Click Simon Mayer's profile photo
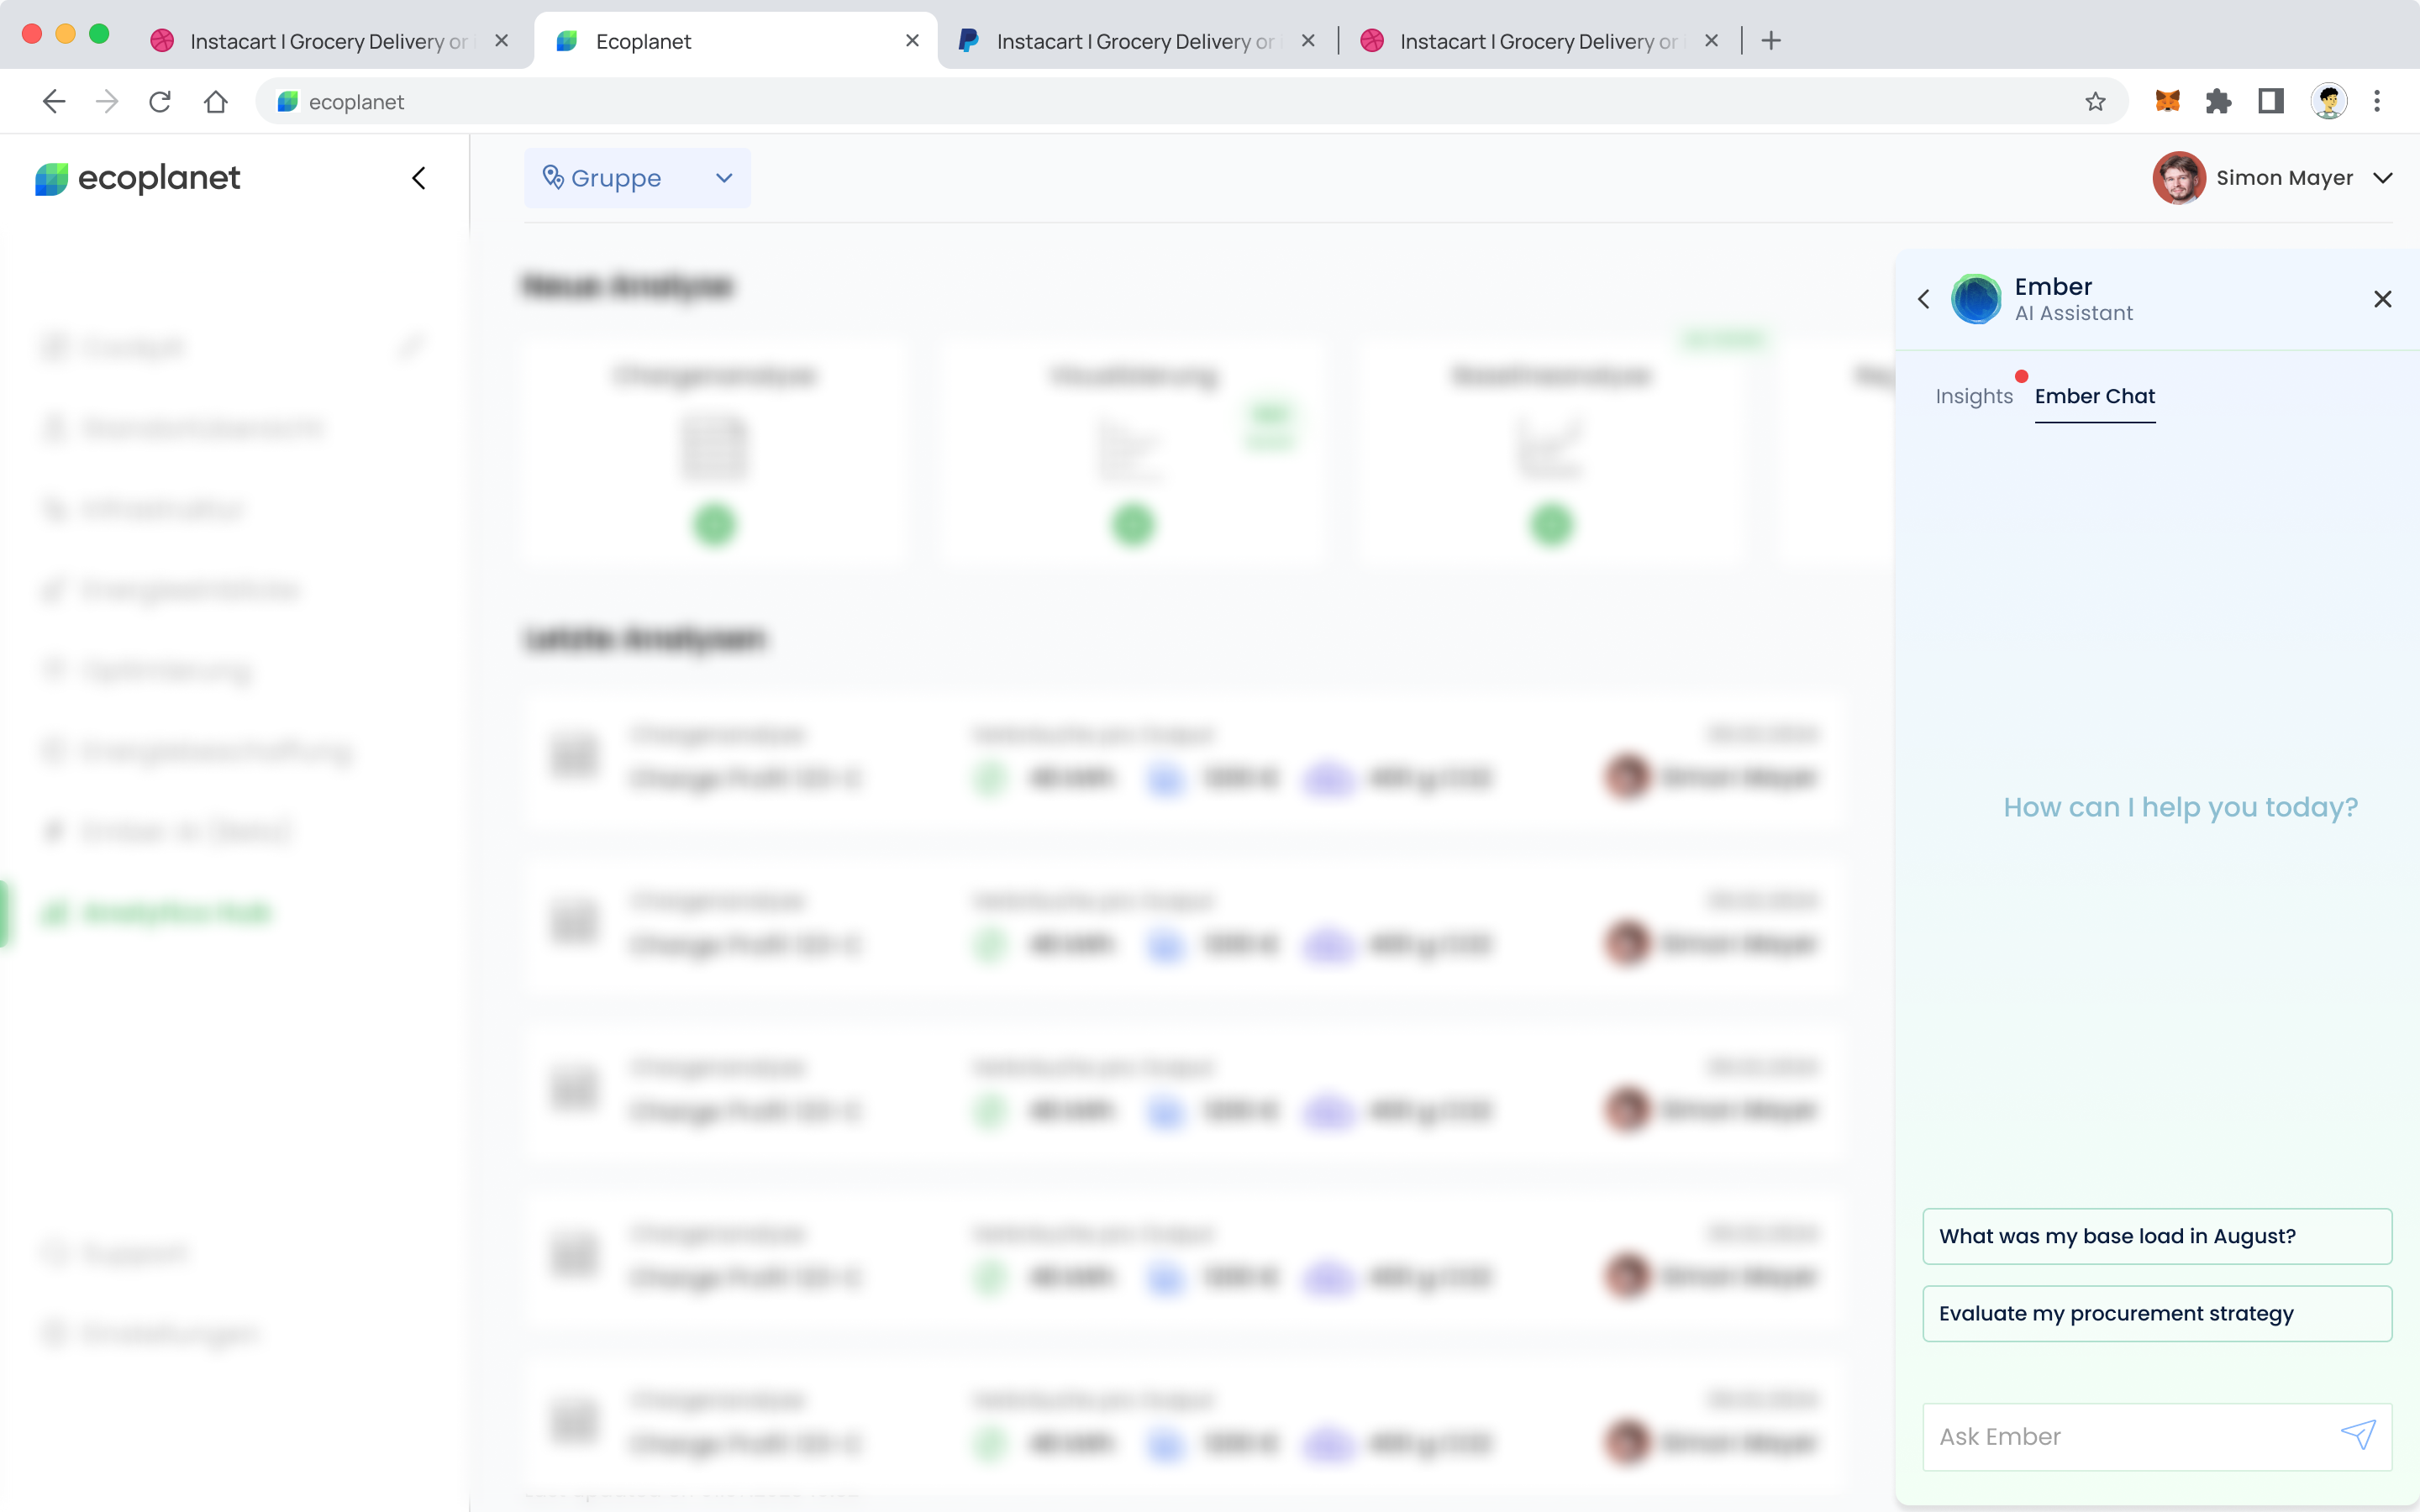Screen dimensions: 2420x1512 (2179, 178)
